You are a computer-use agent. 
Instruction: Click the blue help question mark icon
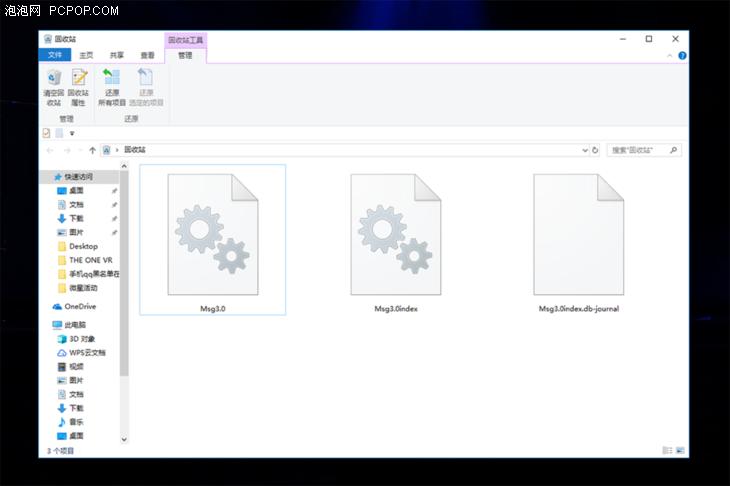[682, 56]
